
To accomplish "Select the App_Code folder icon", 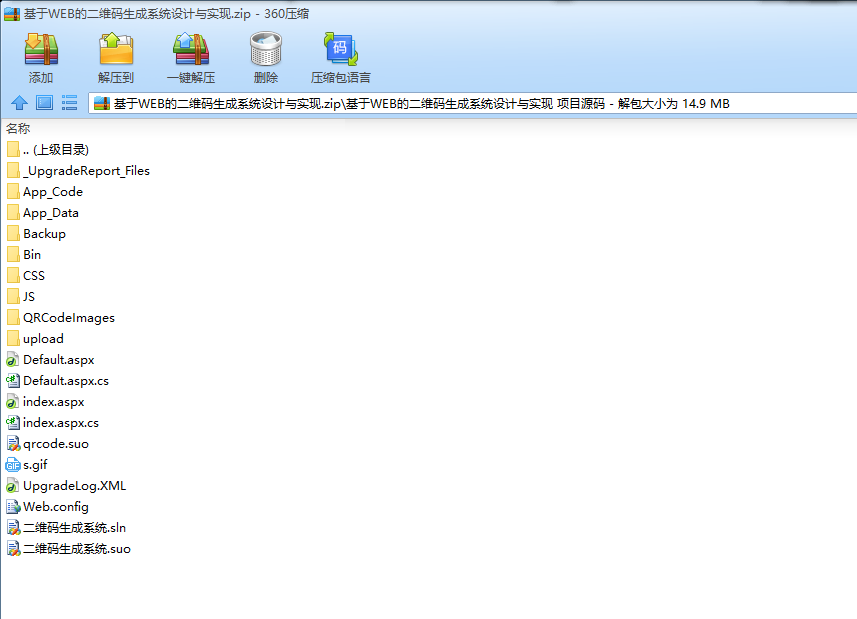I will (14, 192).
